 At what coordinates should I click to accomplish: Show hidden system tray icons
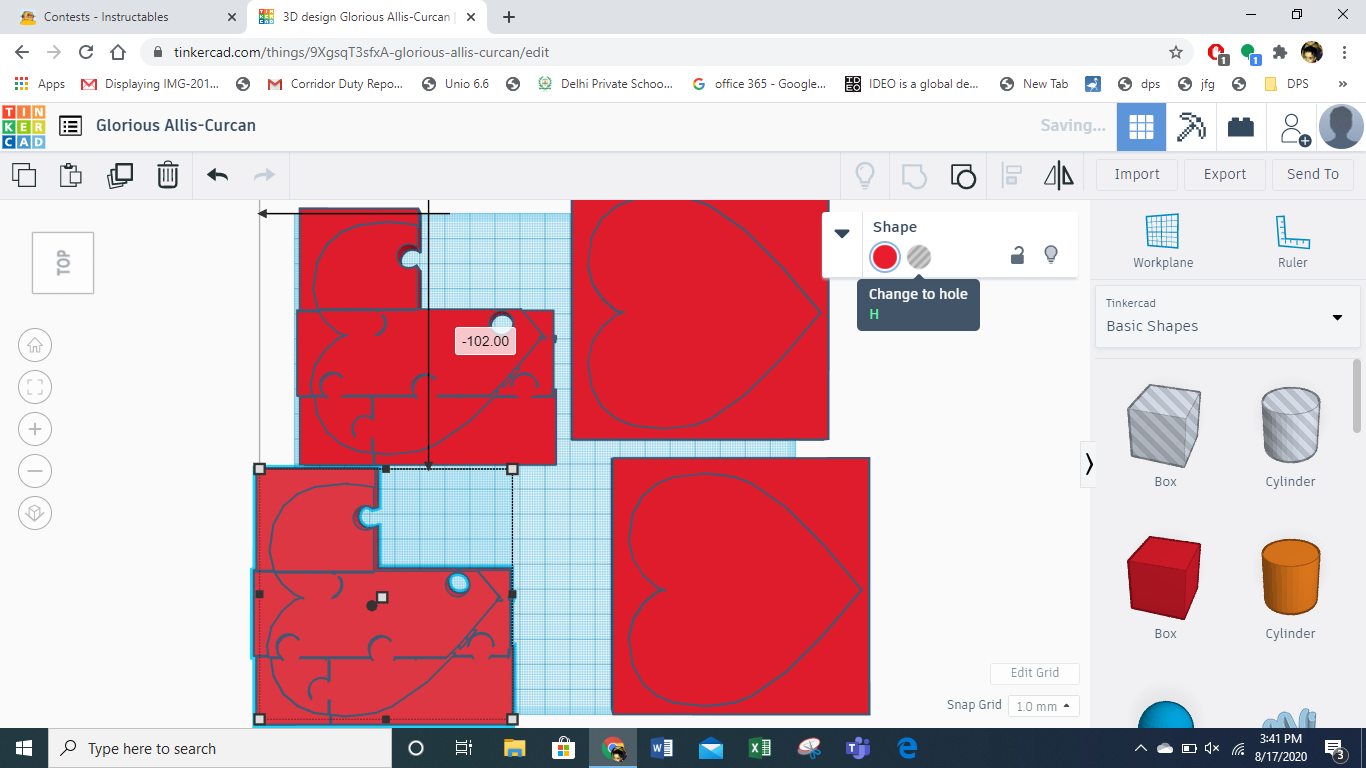[x=1140, y=748]
